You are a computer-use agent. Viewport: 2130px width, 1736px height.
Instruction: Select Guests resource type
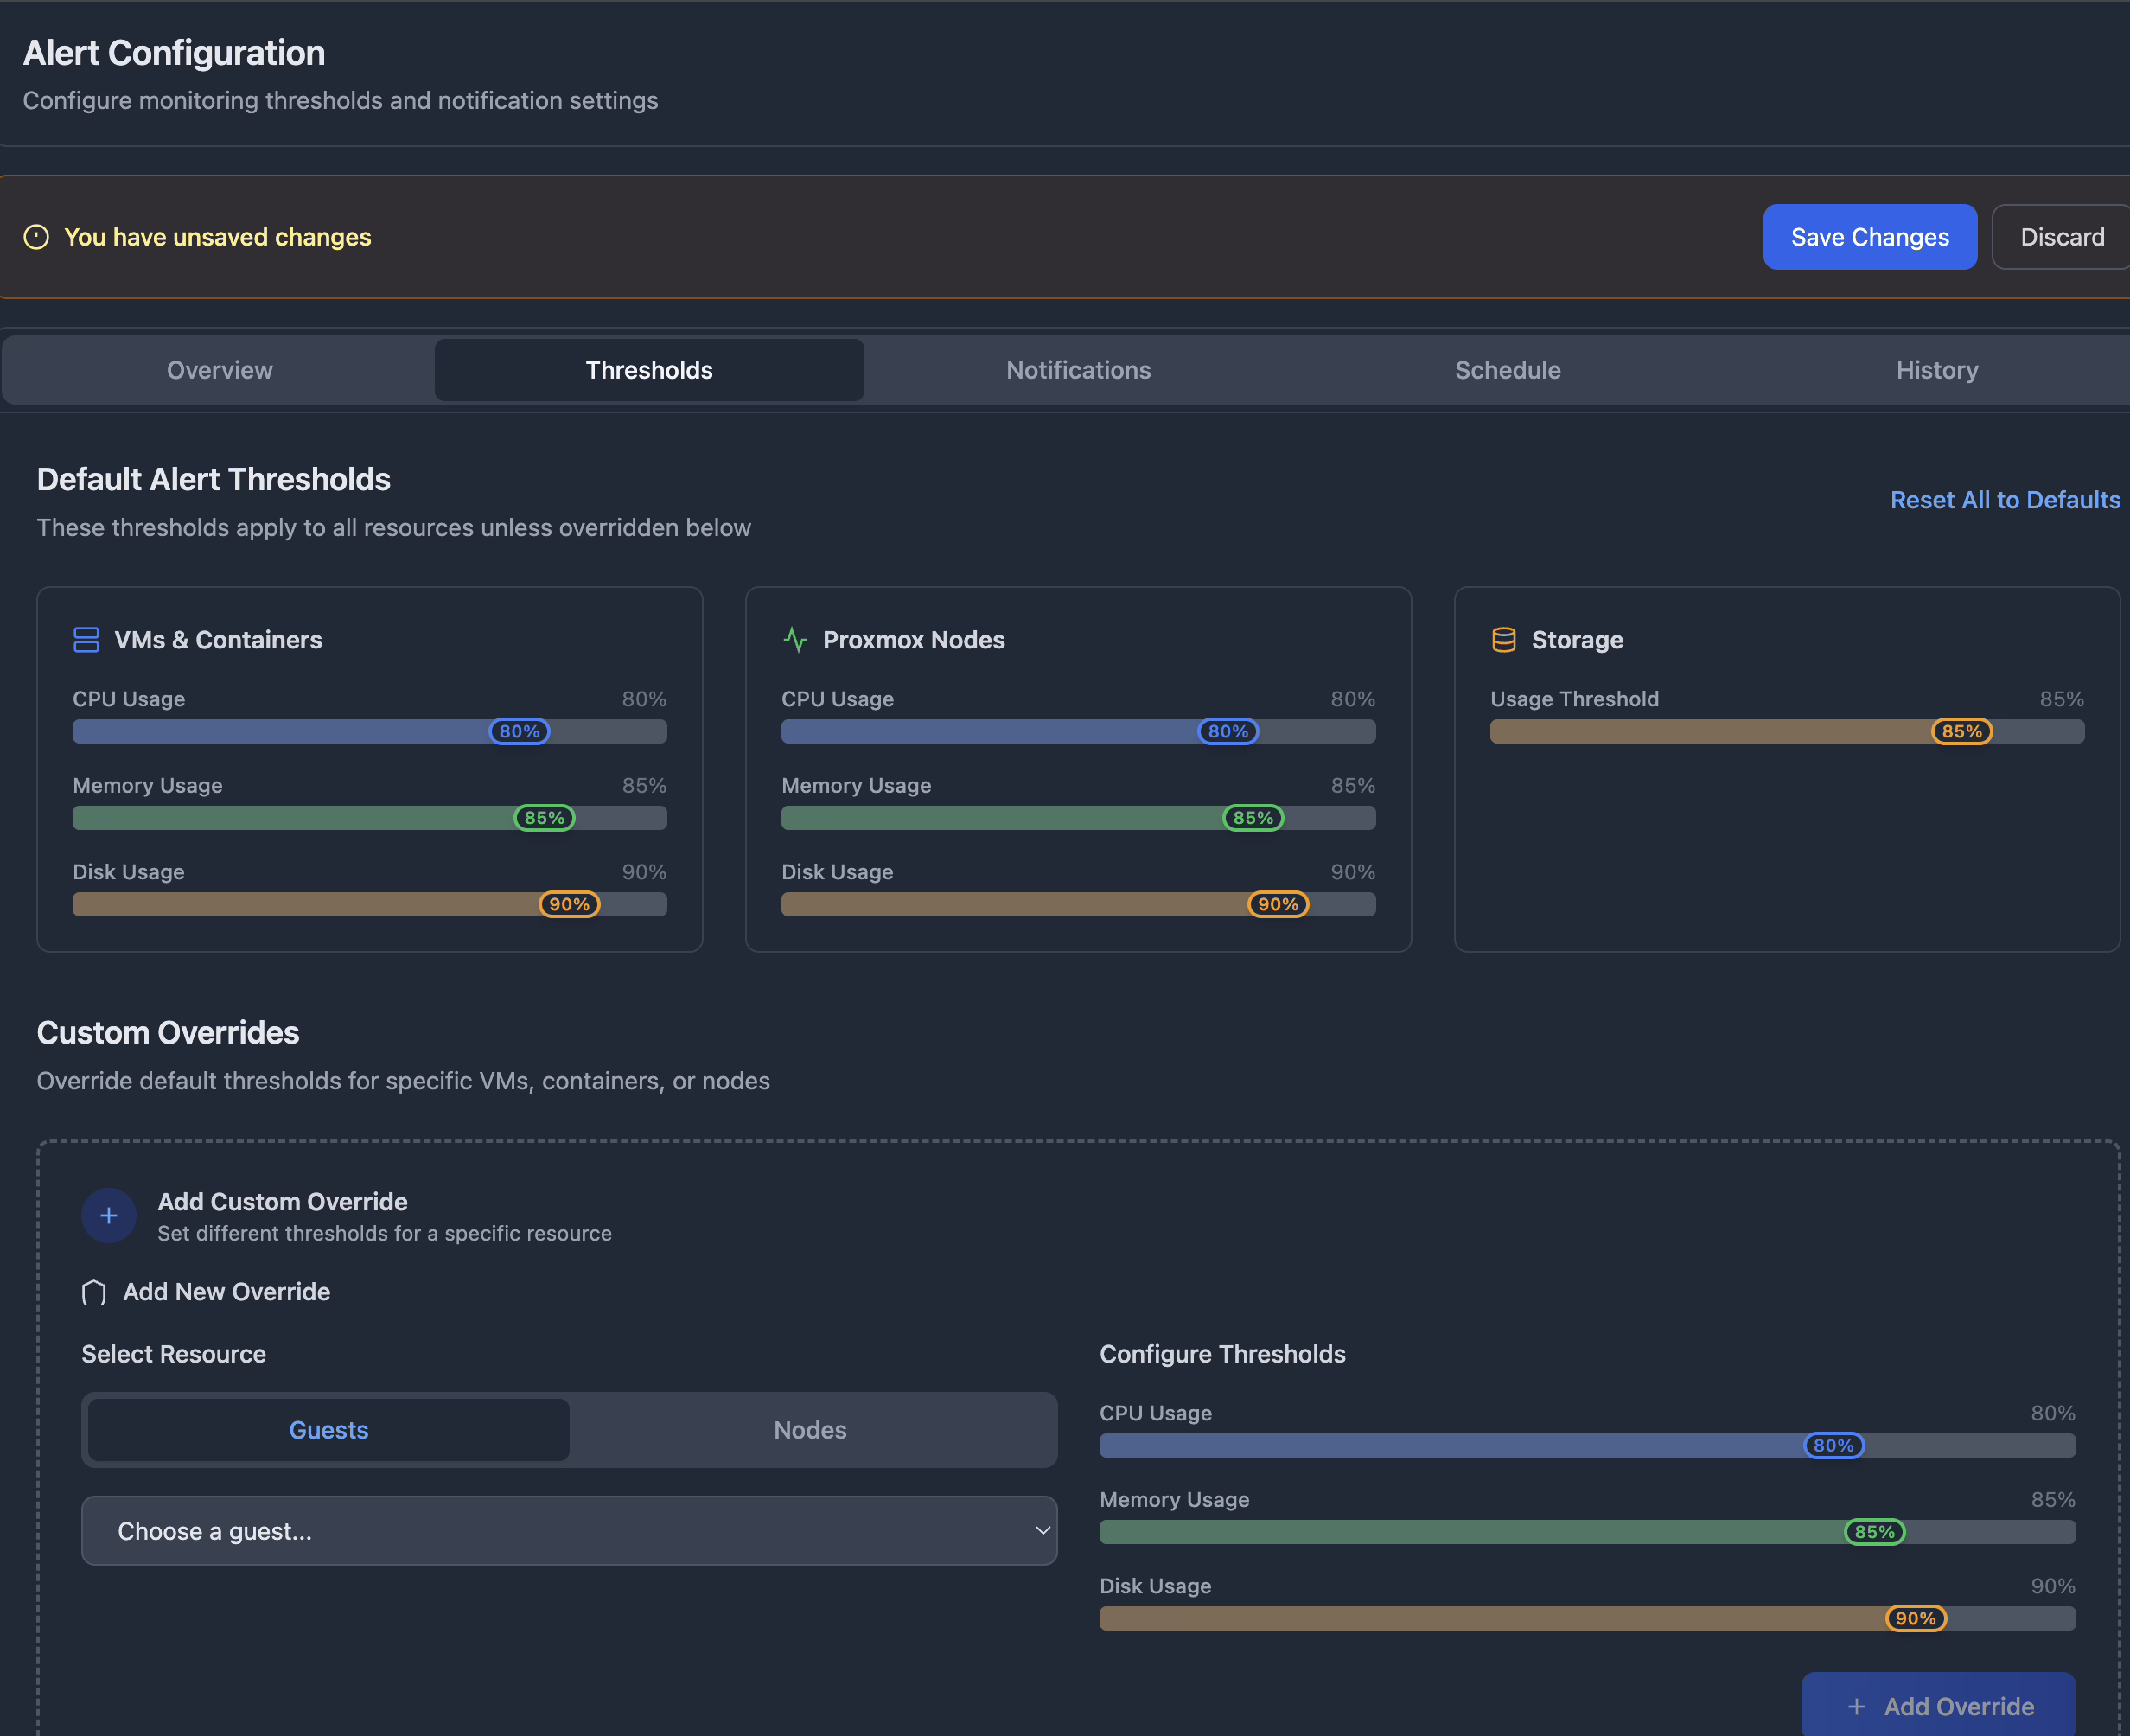click(x=329, y=1430)
